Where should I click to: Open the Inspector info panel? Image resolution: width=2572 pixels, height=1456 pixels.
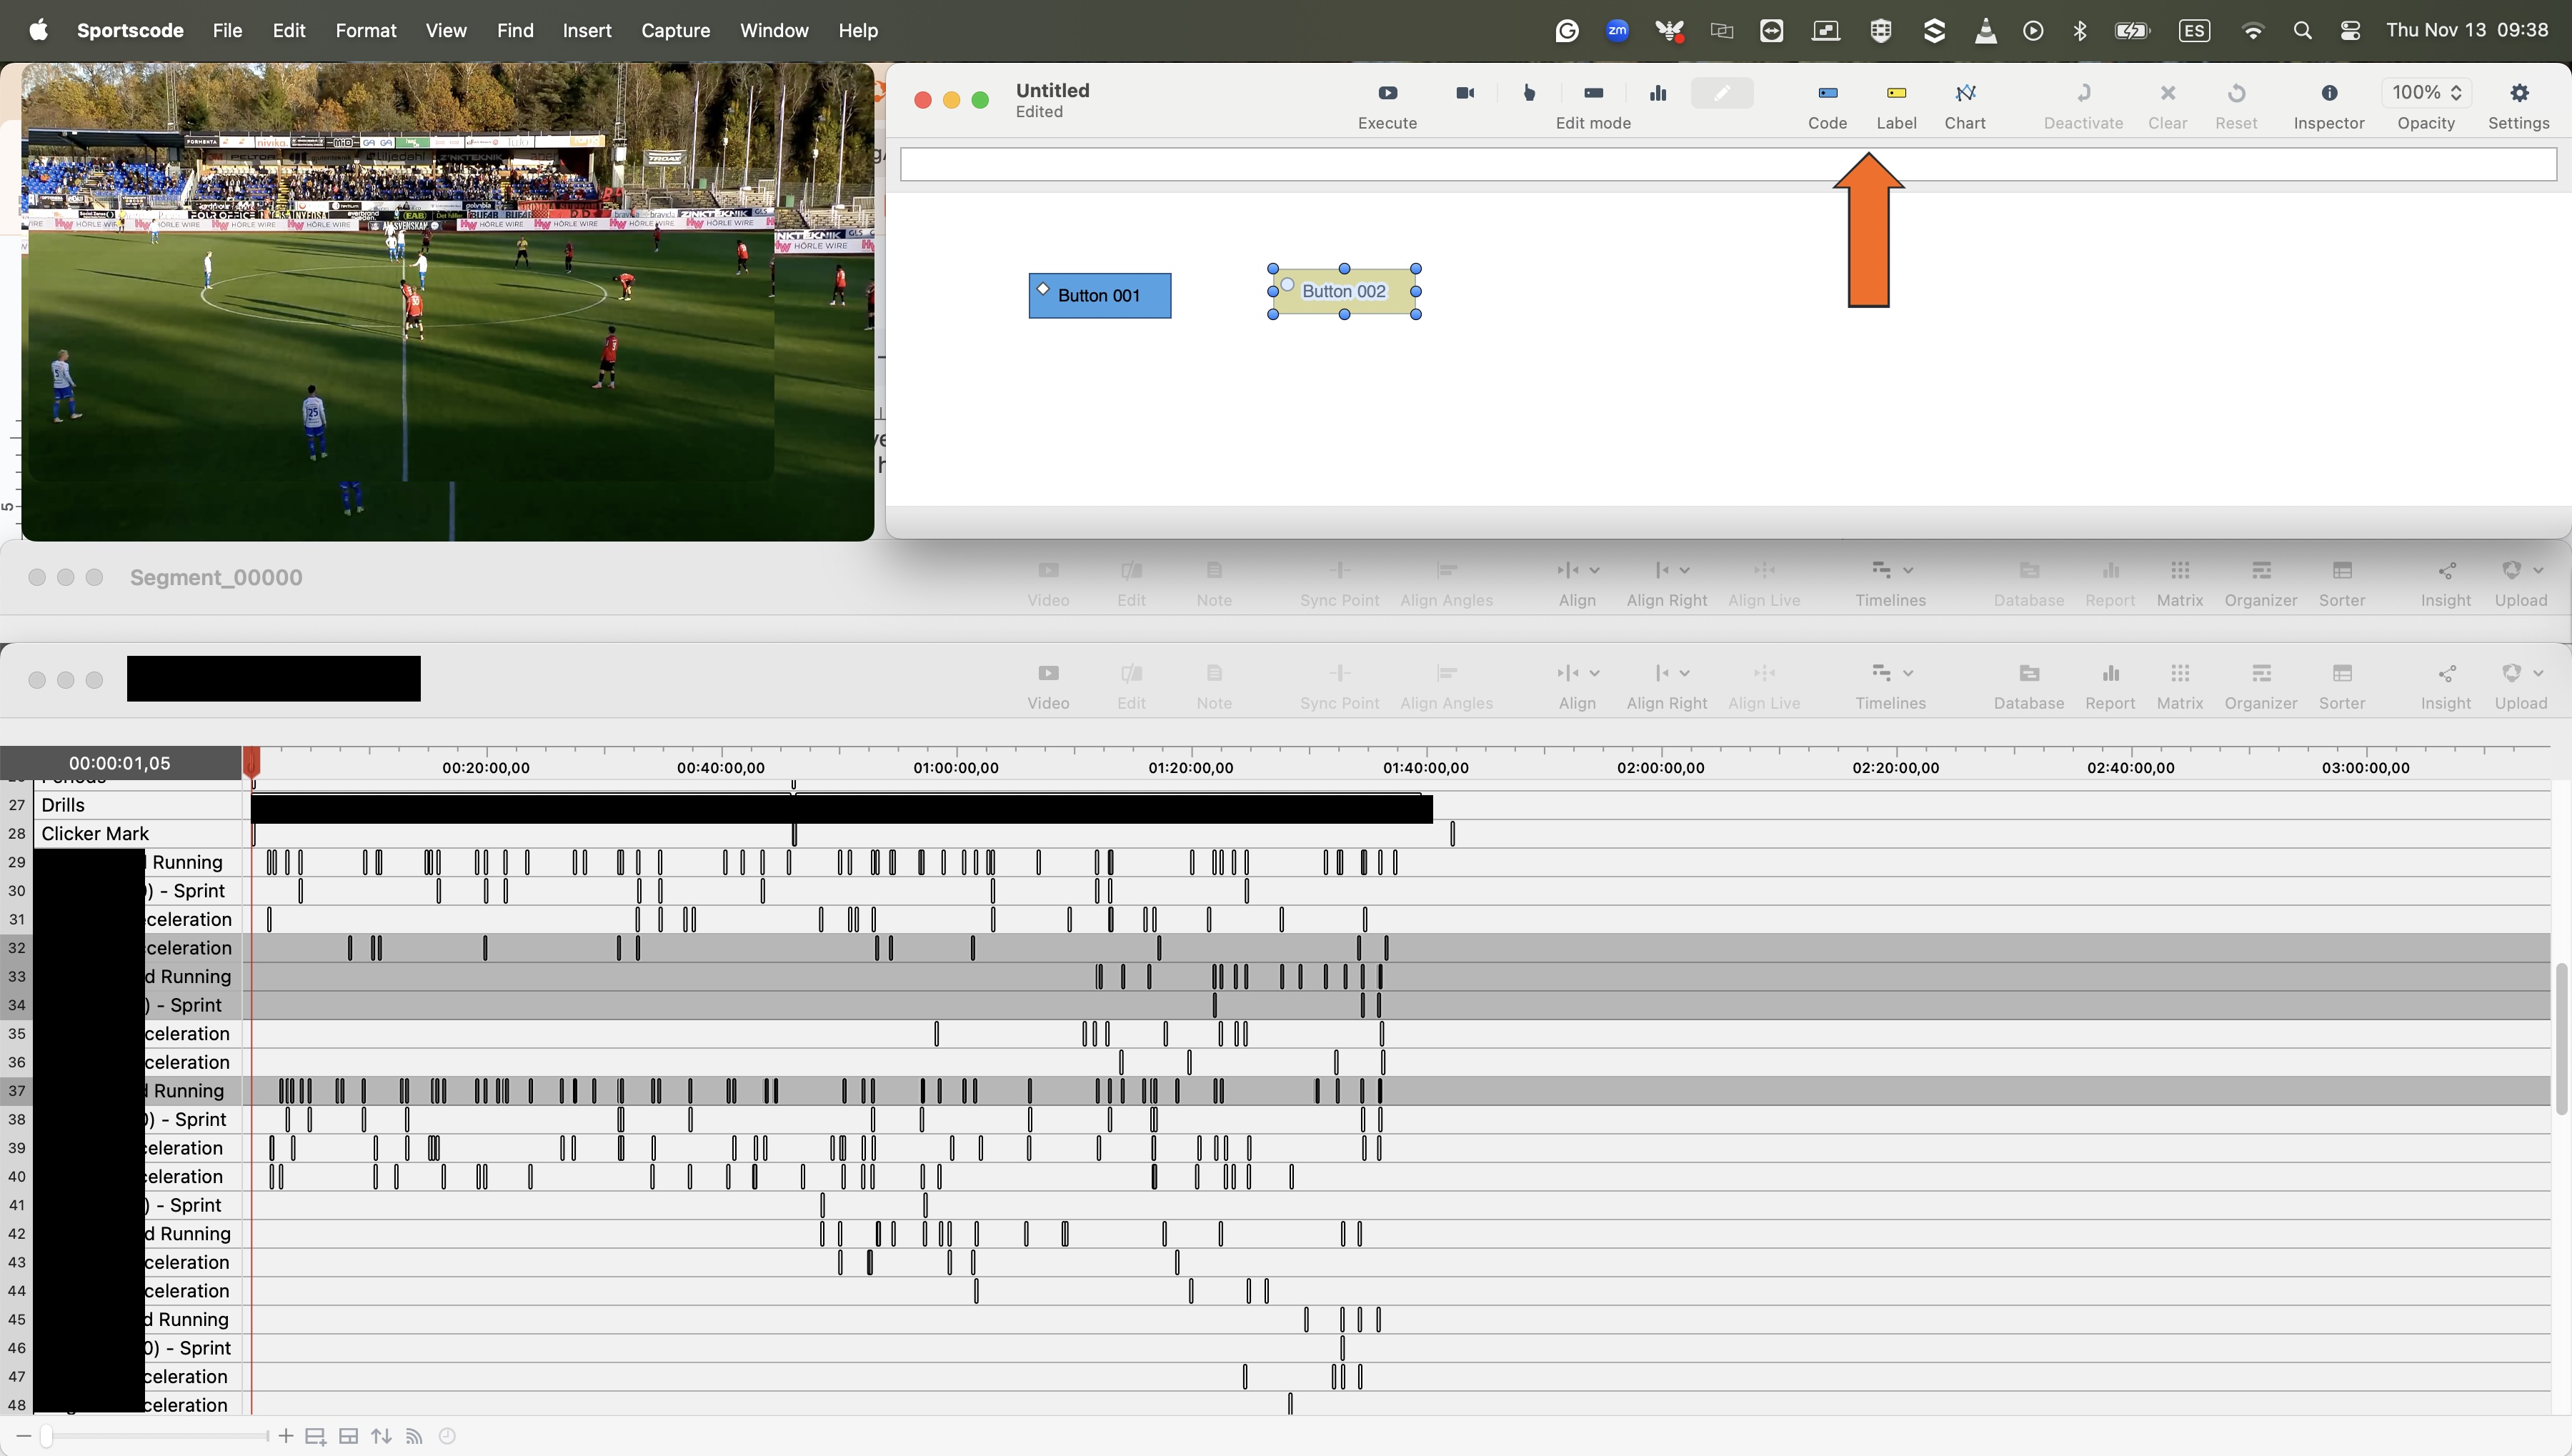pyautogui.click(x=2329, y=93)
